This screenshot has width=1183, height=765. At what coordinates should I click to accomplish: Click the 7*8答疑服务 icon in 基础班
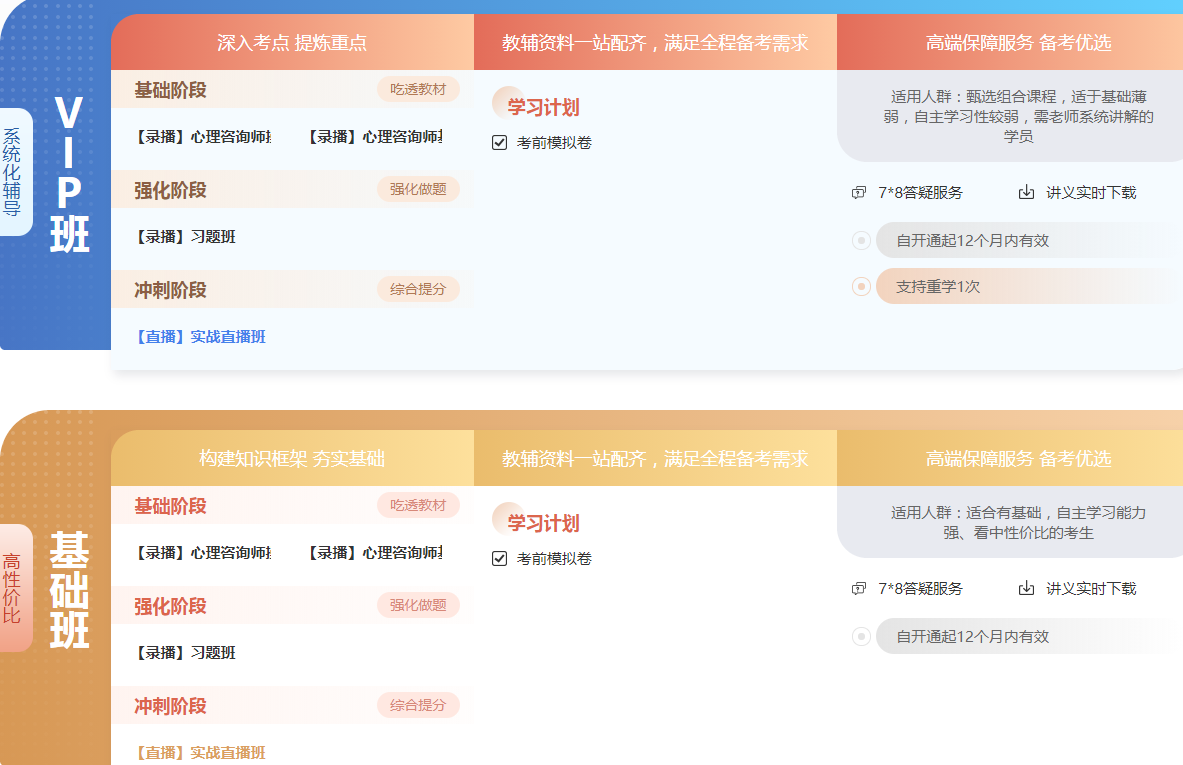coord(859,589)
